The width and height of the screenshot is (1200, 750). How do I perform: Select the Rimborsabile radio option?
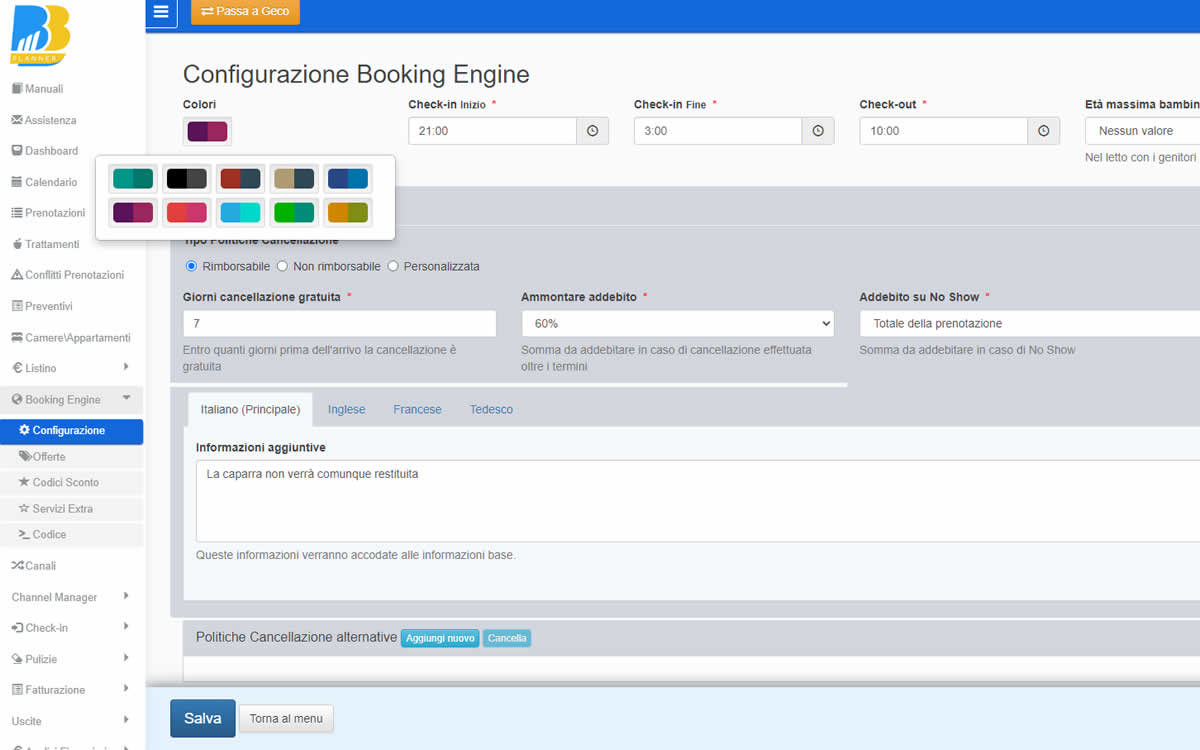click(192, 266)
